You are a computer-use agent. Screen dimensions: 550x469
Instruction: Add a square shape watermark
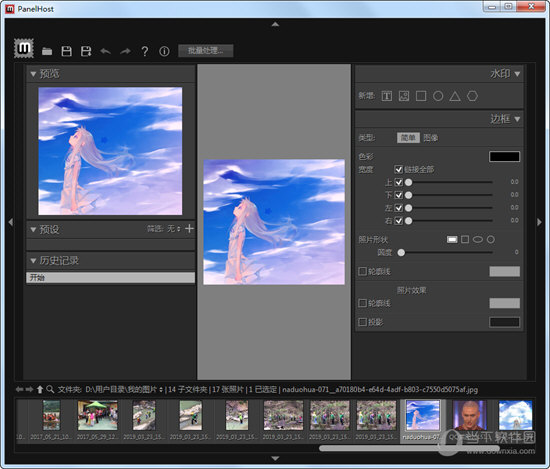421,96
